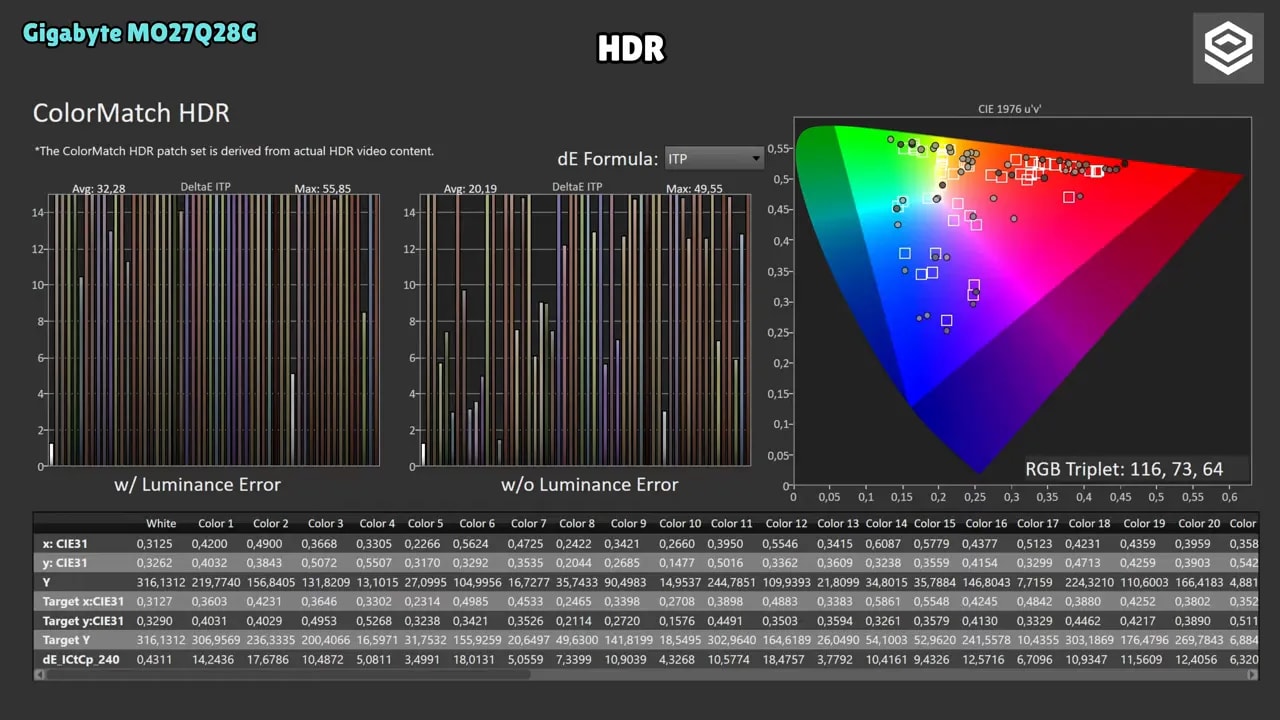
Task: Select the Color 4 column header
Action: (377, 523)
